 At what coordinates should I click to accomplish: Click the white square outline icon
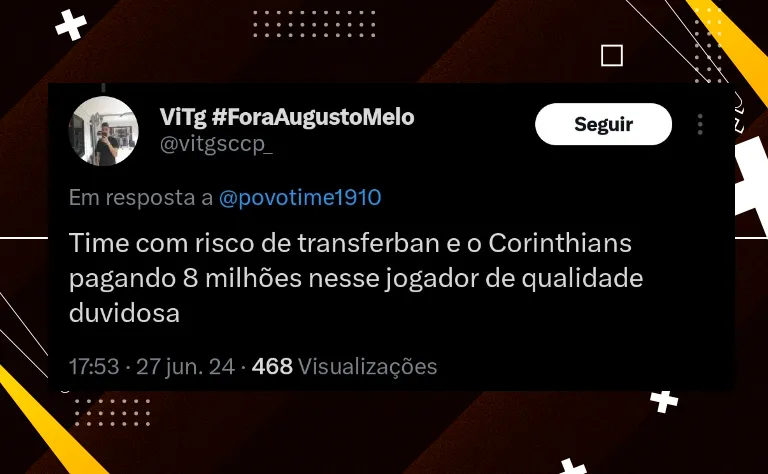click(612, 55)
